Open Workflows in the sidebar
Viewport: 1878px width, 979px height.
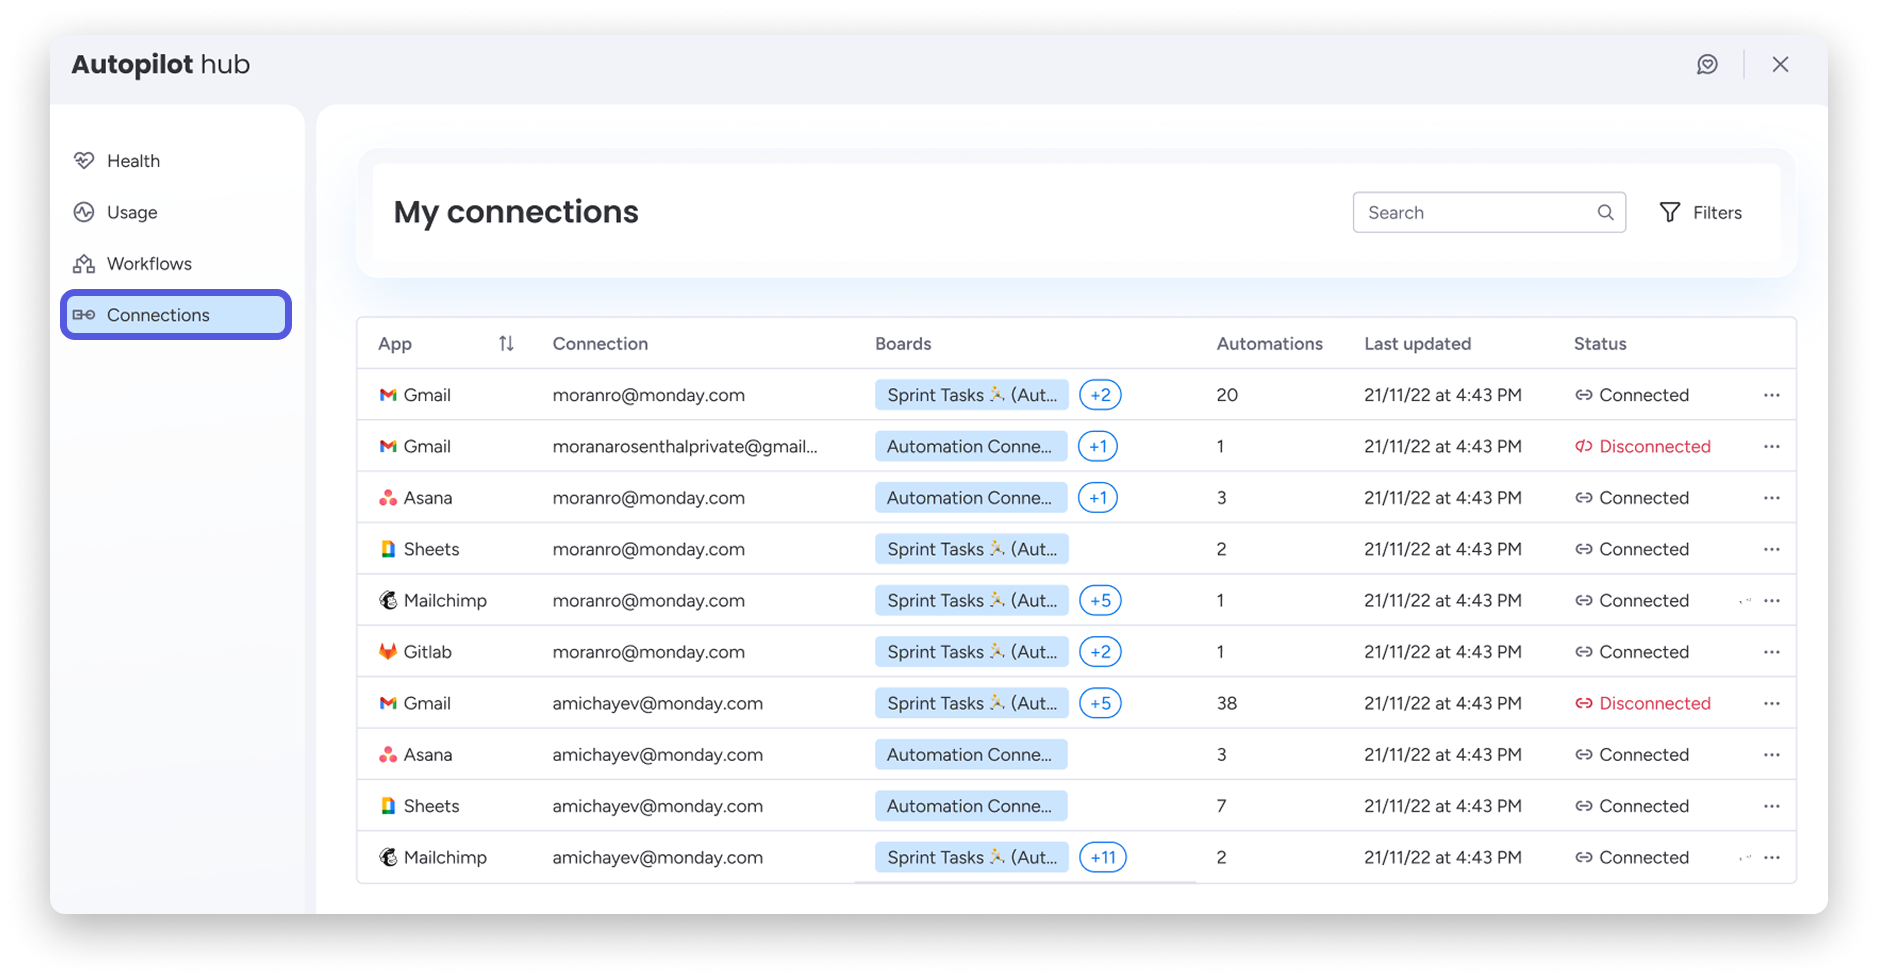[x=148, y=264]
